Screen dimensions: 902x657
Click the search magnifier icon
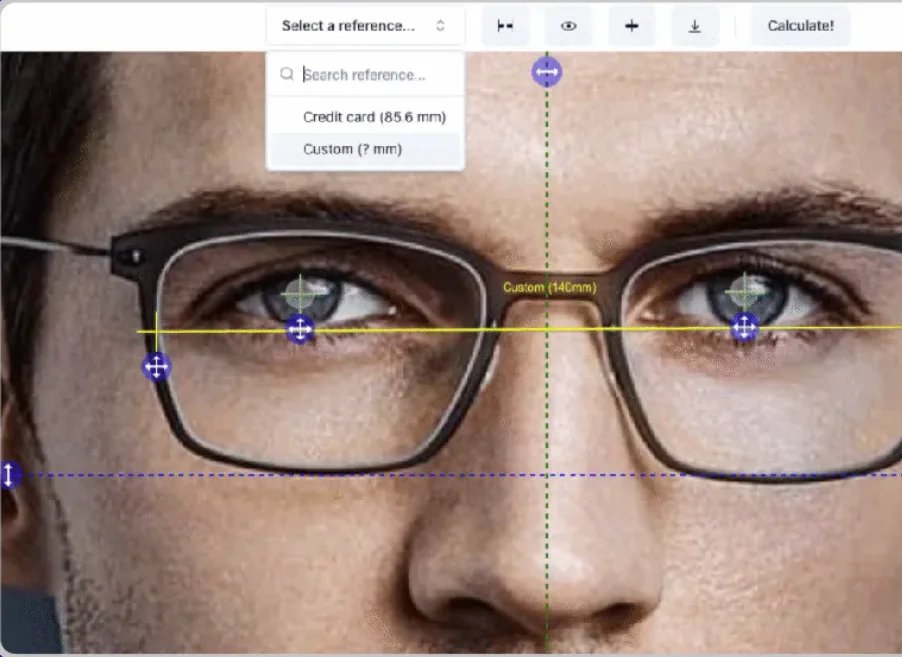(286, 74)
